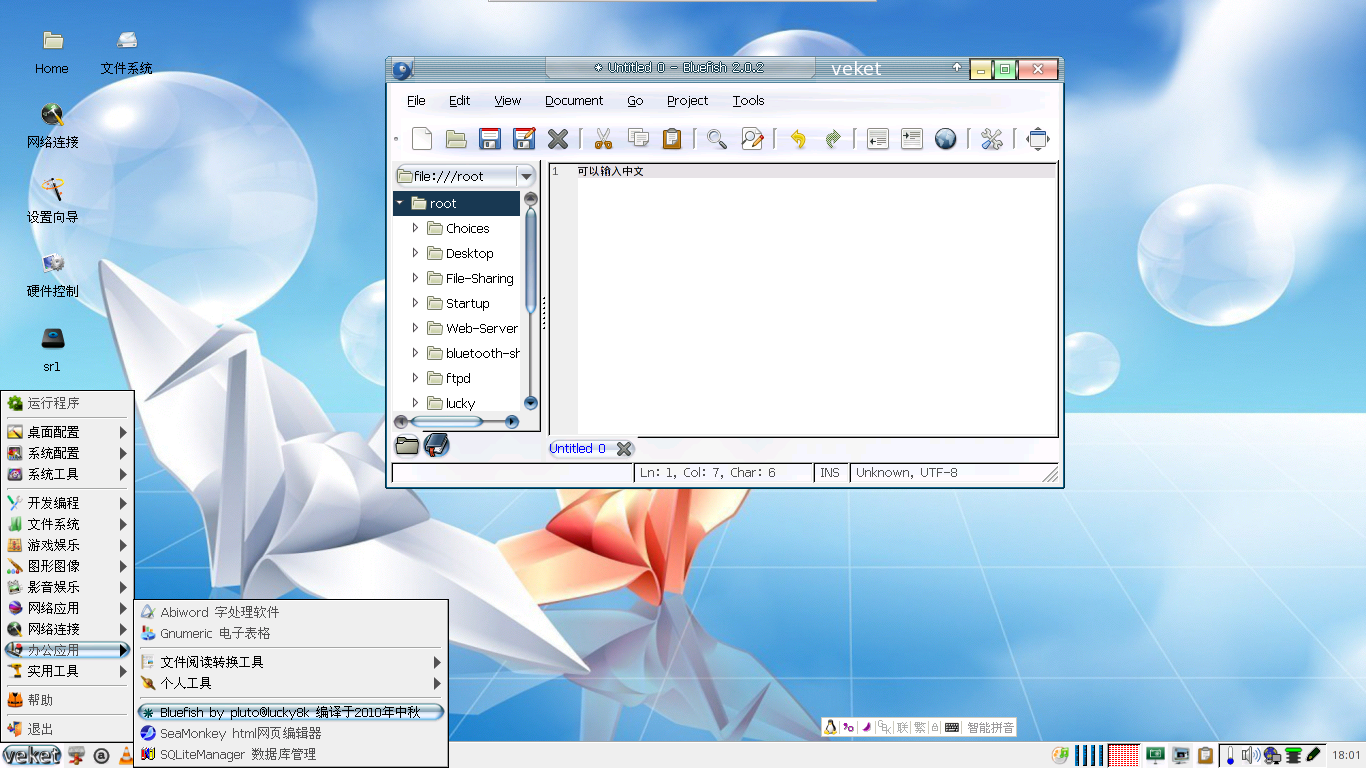Click INS mode indicator in status bar
This screenshot has height=768, width=1366.
click(830, 472)
